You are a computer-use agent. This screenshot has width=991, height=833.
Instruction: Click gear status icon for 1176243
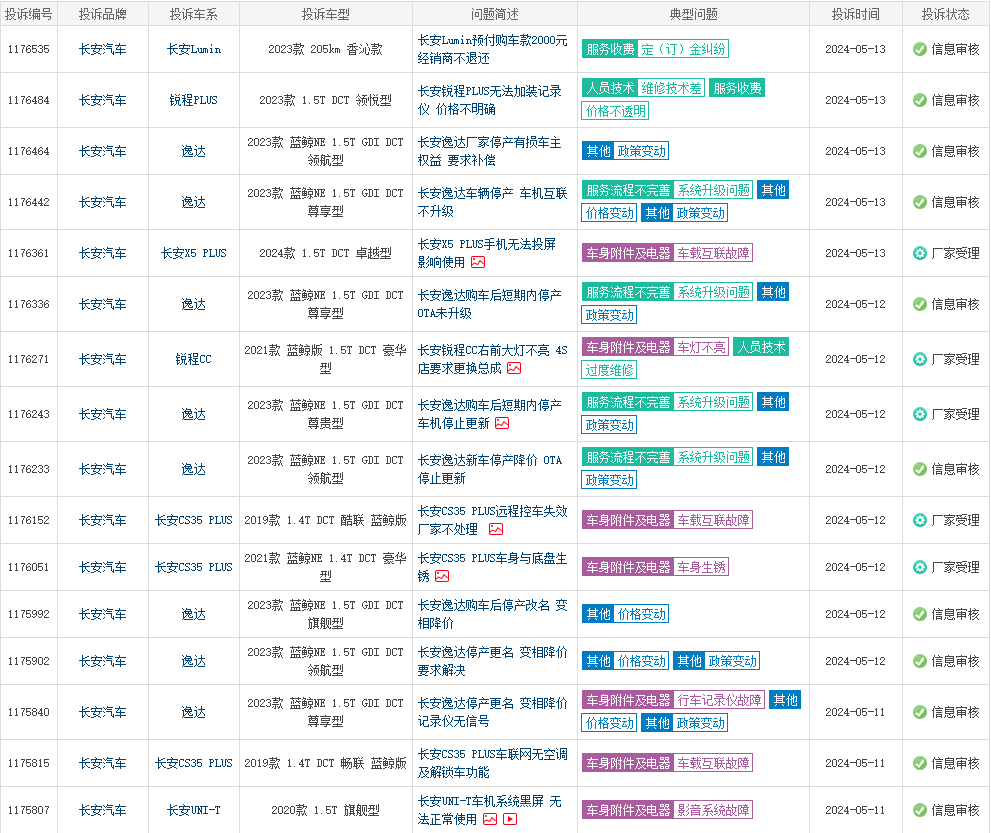(x=920, y=415)
